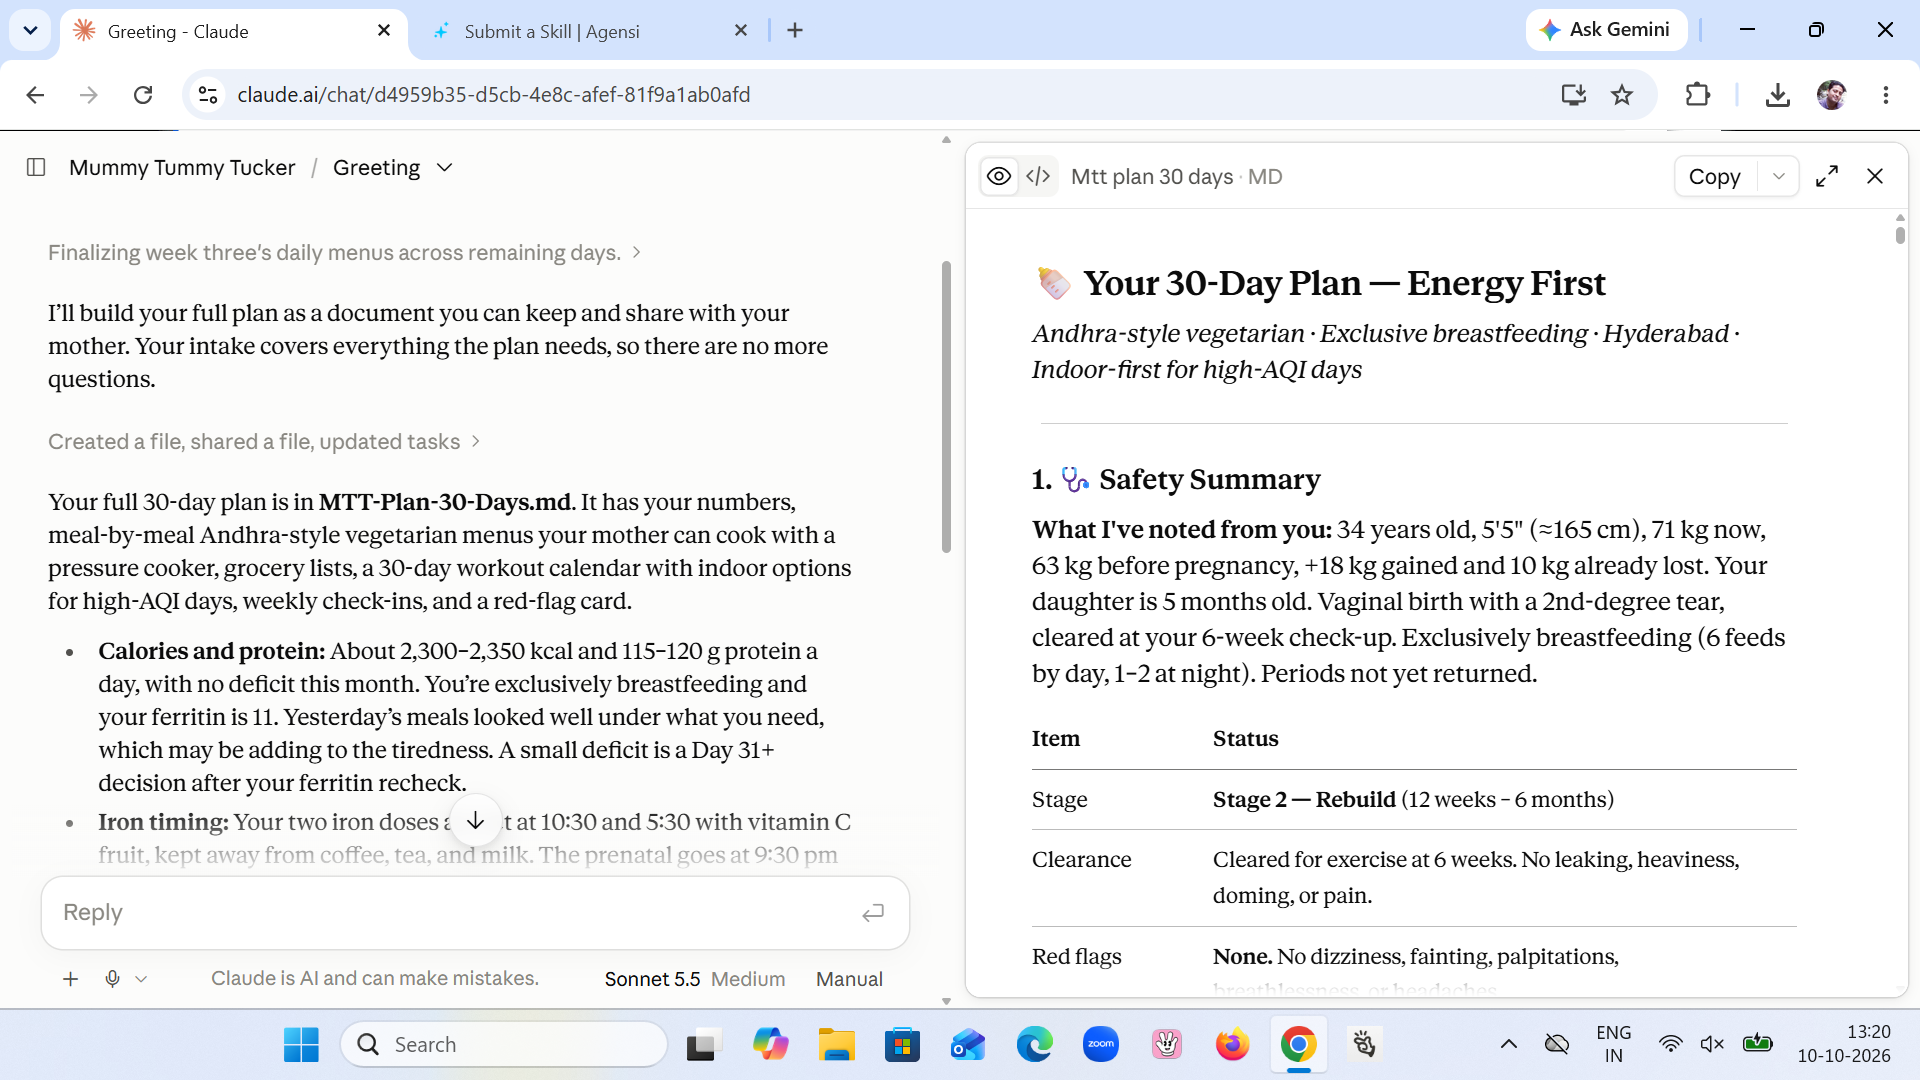The width and height of the screenshot is (1920, 1080).
Task: Click the address bar URL
Action: coord(494,95)
